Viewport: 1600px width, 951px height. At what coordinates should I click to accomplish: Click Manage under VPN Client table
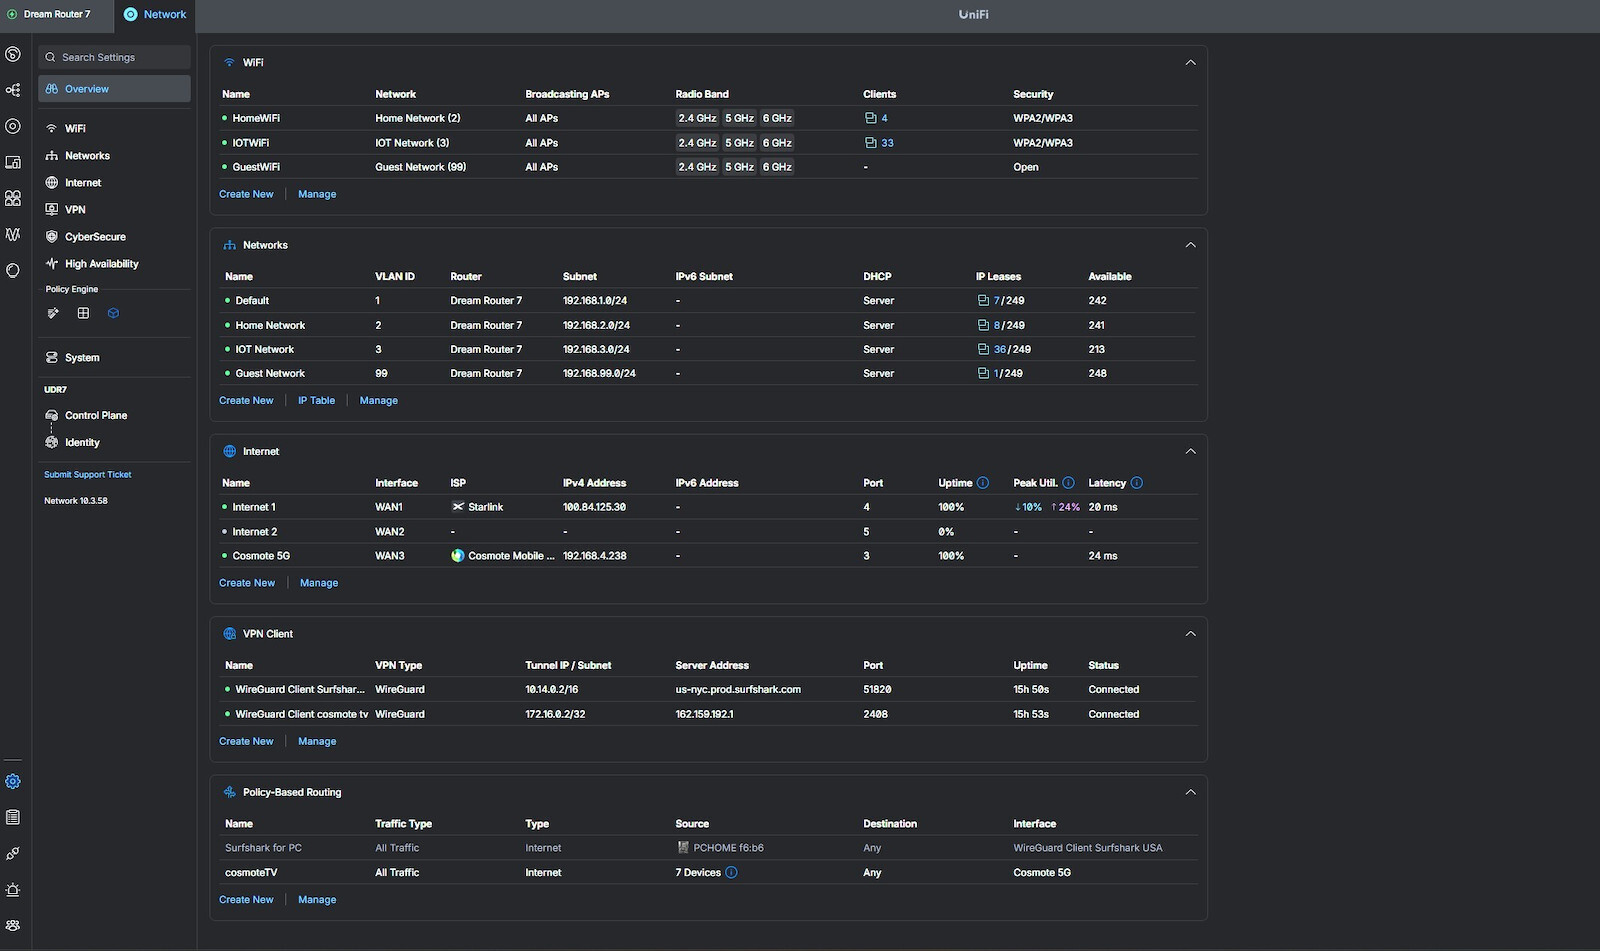click(x=317, y=741)
